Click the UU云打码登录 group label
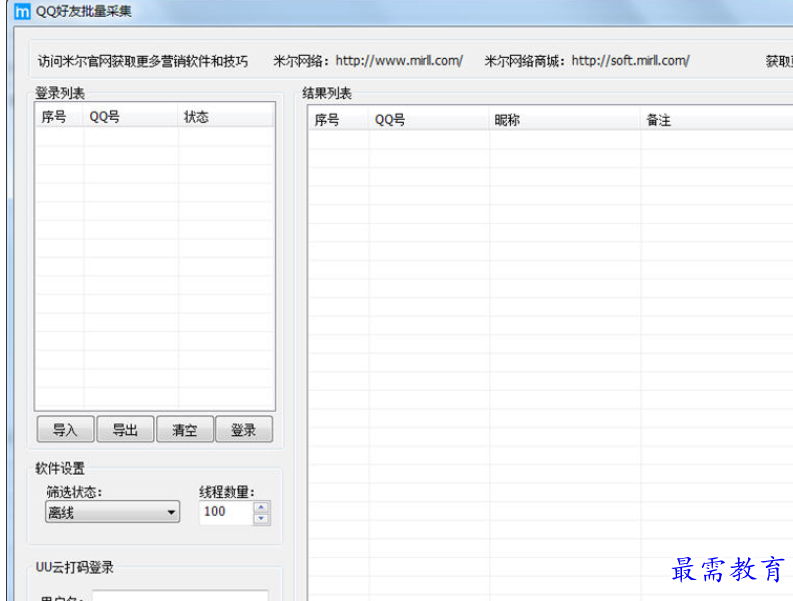The width and height of the screenshot is (793, 601). [74, 567]
